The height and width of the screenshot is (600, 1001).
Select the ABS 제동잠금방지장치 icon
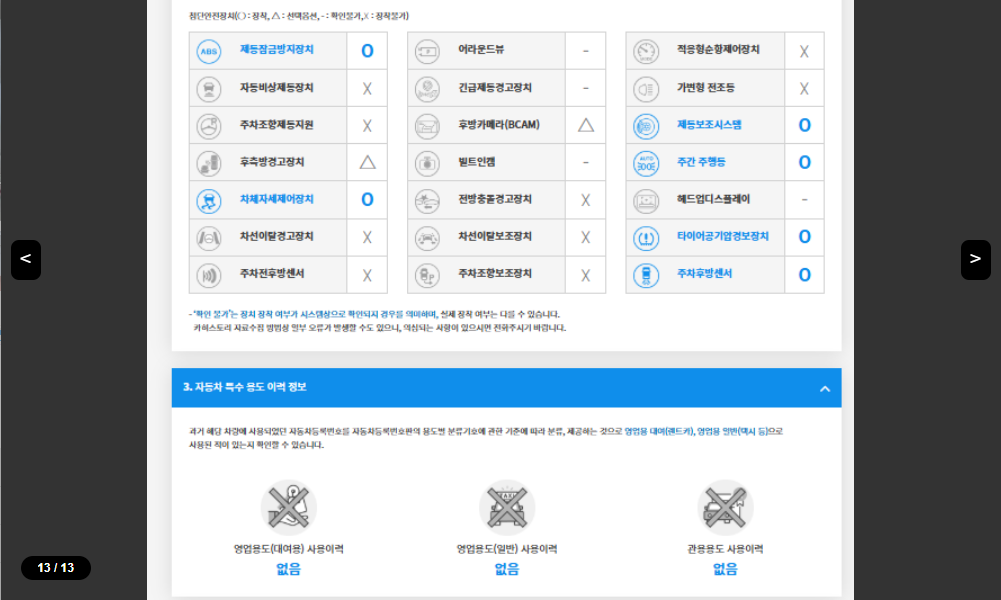pyautogui.click(x=208, y=50)
